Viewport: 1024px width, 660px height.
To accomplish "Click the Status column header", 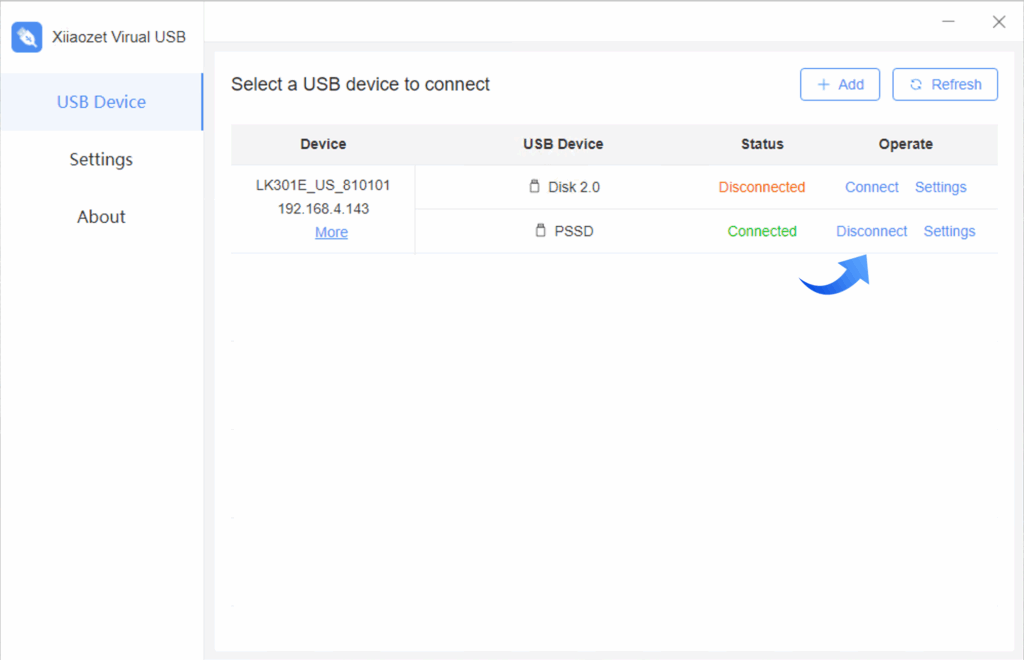I will [x=761, y=144].
